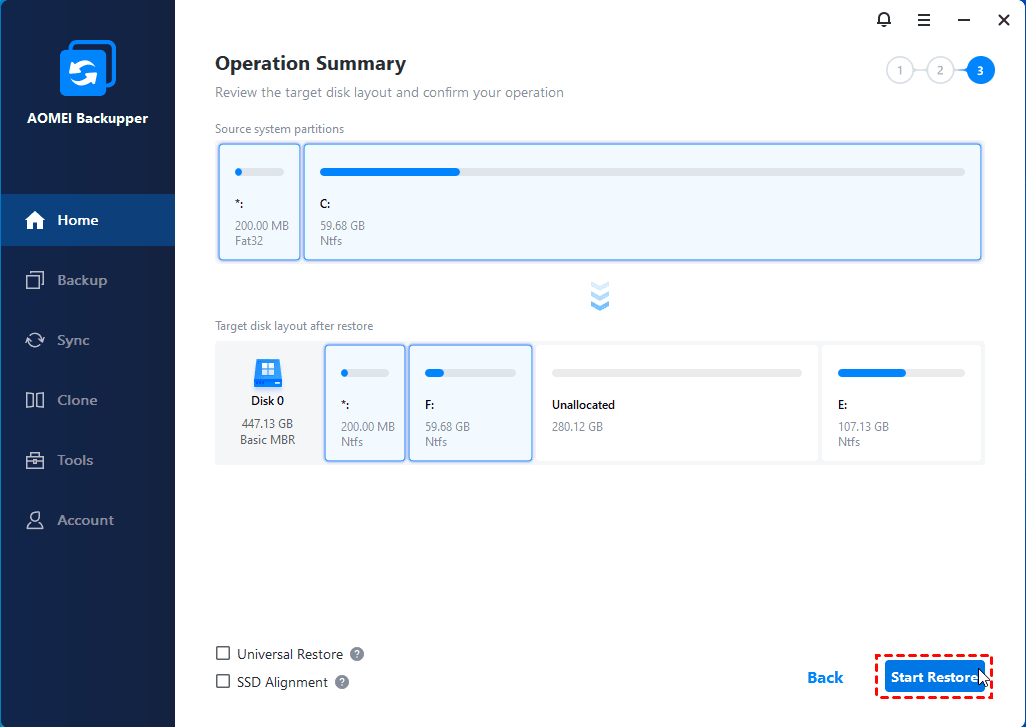Click the Sync arrows icon in sidebar
The width and height of the screenshot is (1026, 727).
pos(36,340)
